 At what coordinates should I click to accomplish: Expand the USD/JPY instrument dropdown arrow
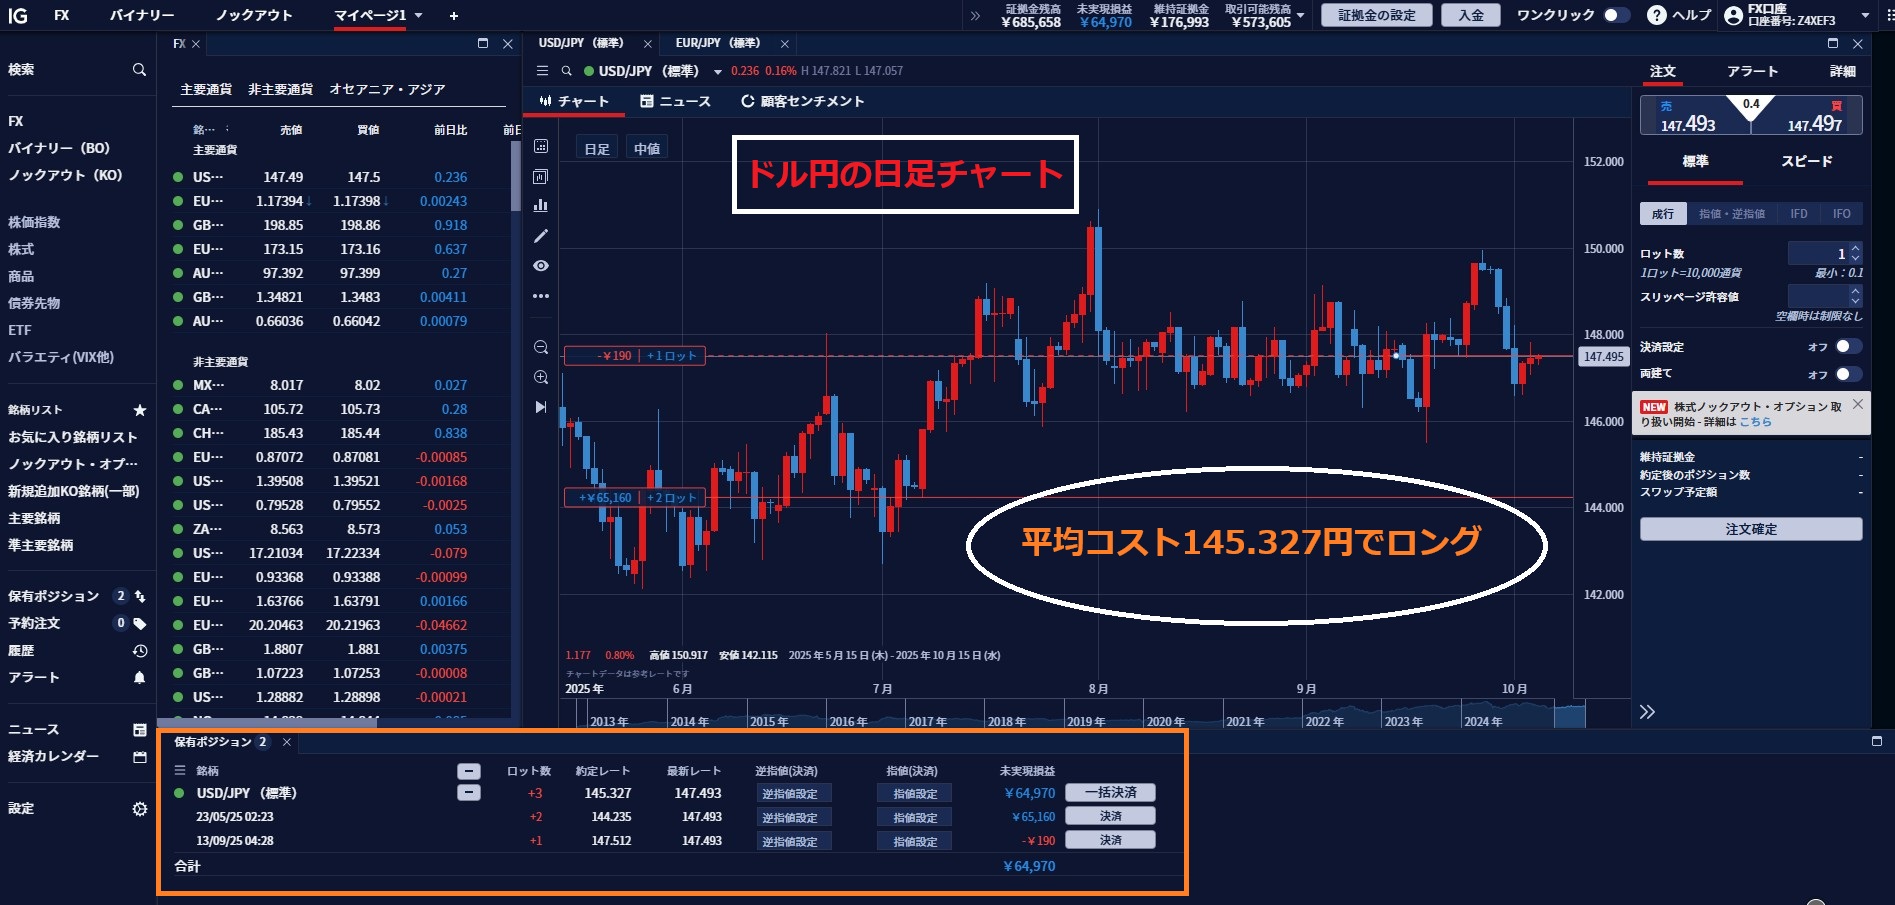(x=717, y=72)
